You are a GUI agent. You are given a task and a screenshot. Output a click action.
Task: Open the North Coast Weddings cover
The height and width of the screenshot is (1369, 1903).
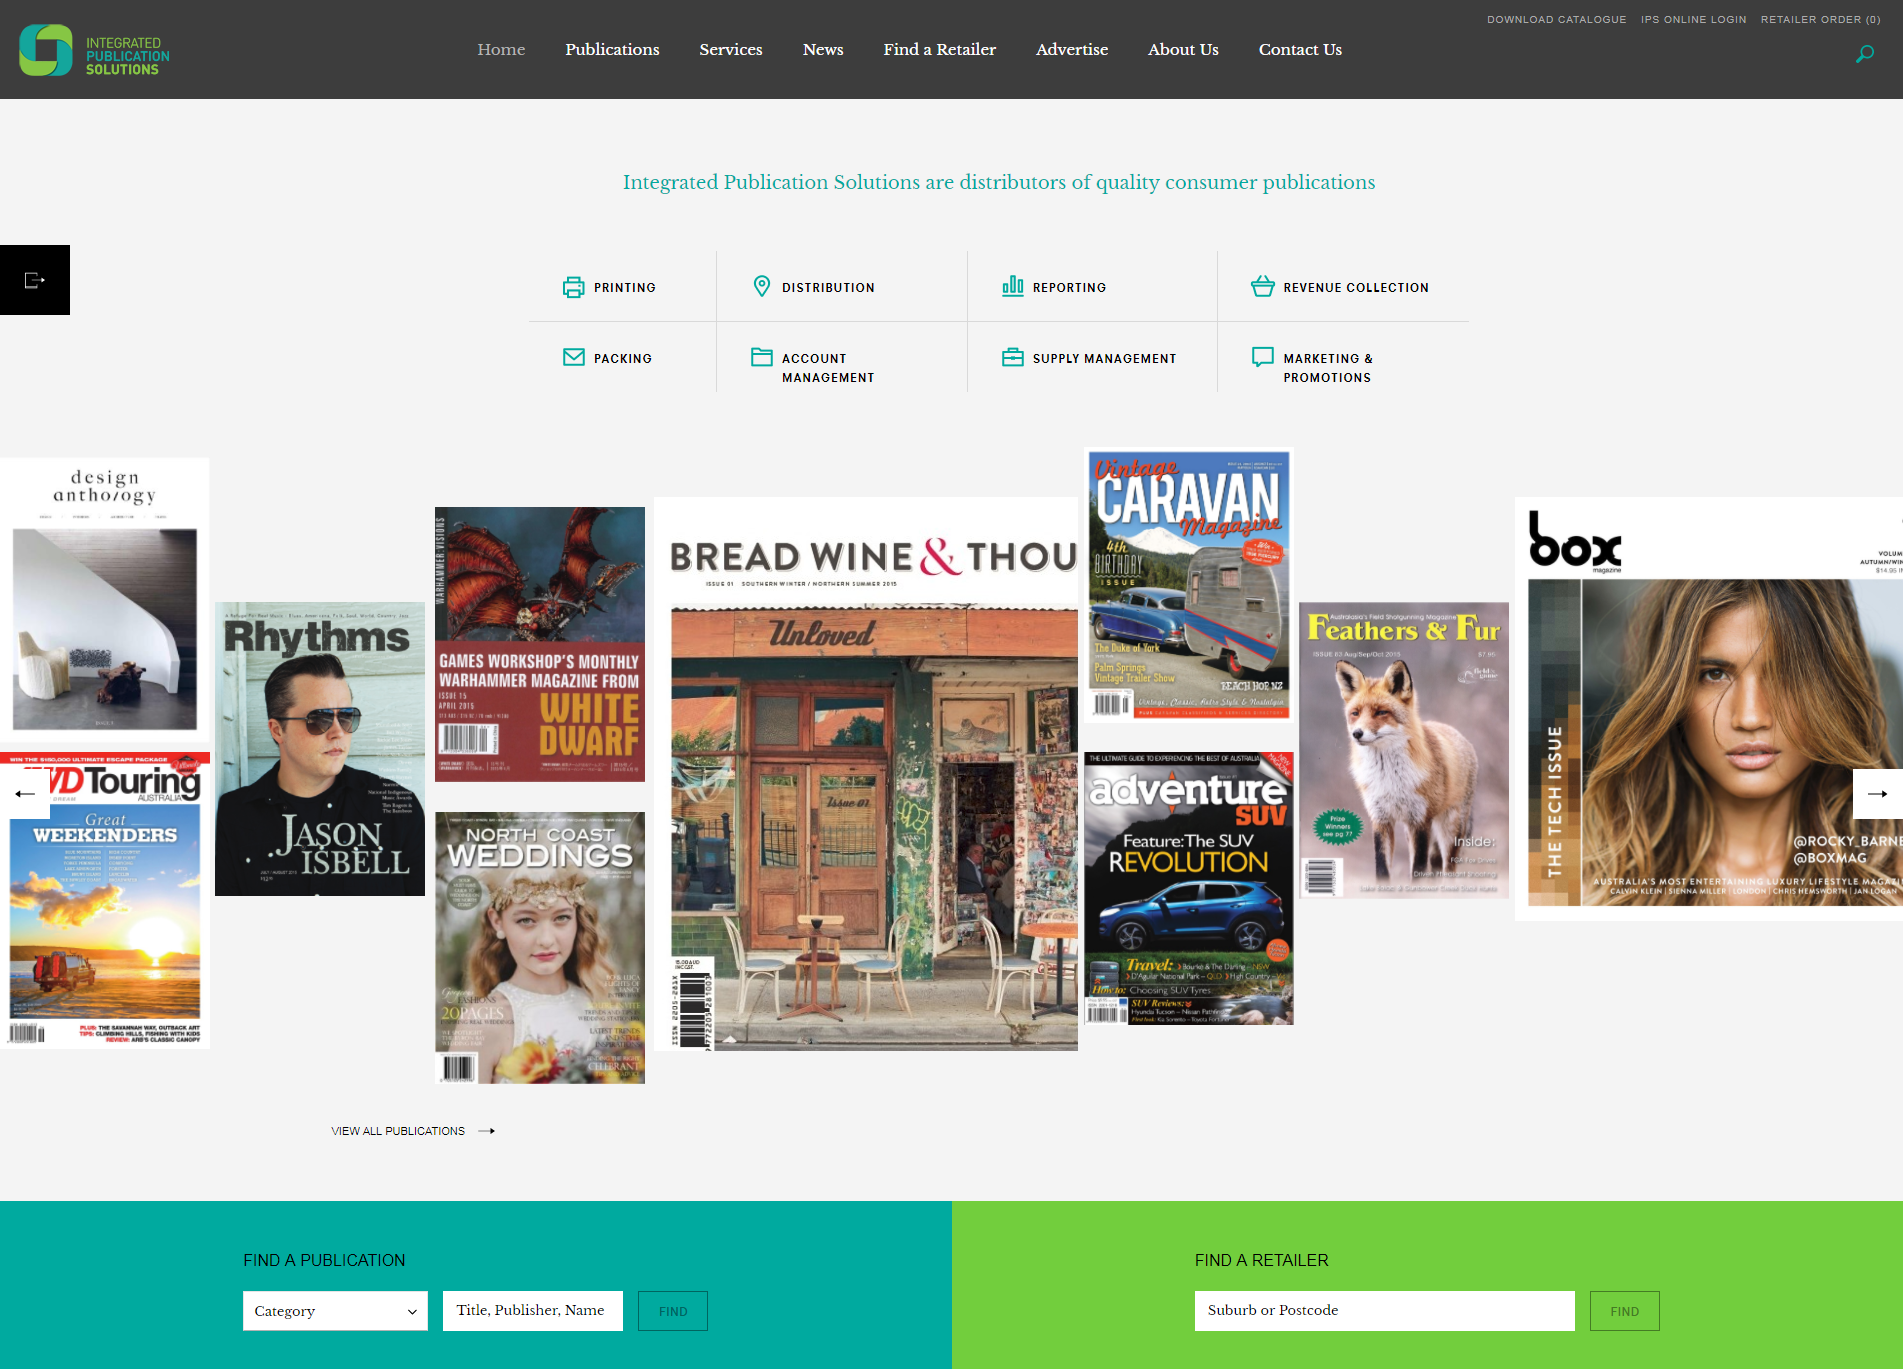[x=540, y=948]
